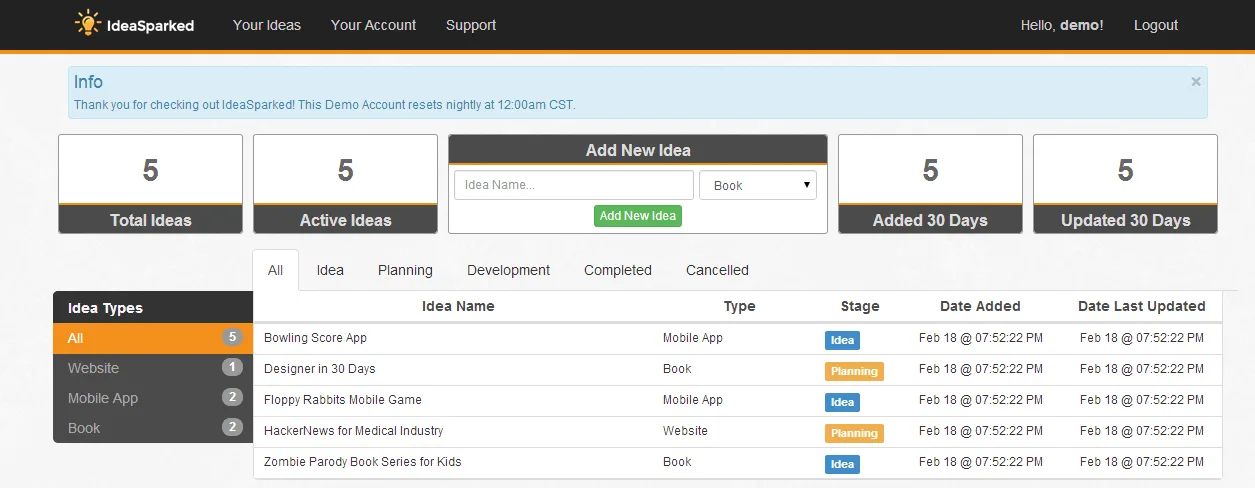Switch to the Completed tab
The height and width of the screenshot is (488, 1255).
618,270
